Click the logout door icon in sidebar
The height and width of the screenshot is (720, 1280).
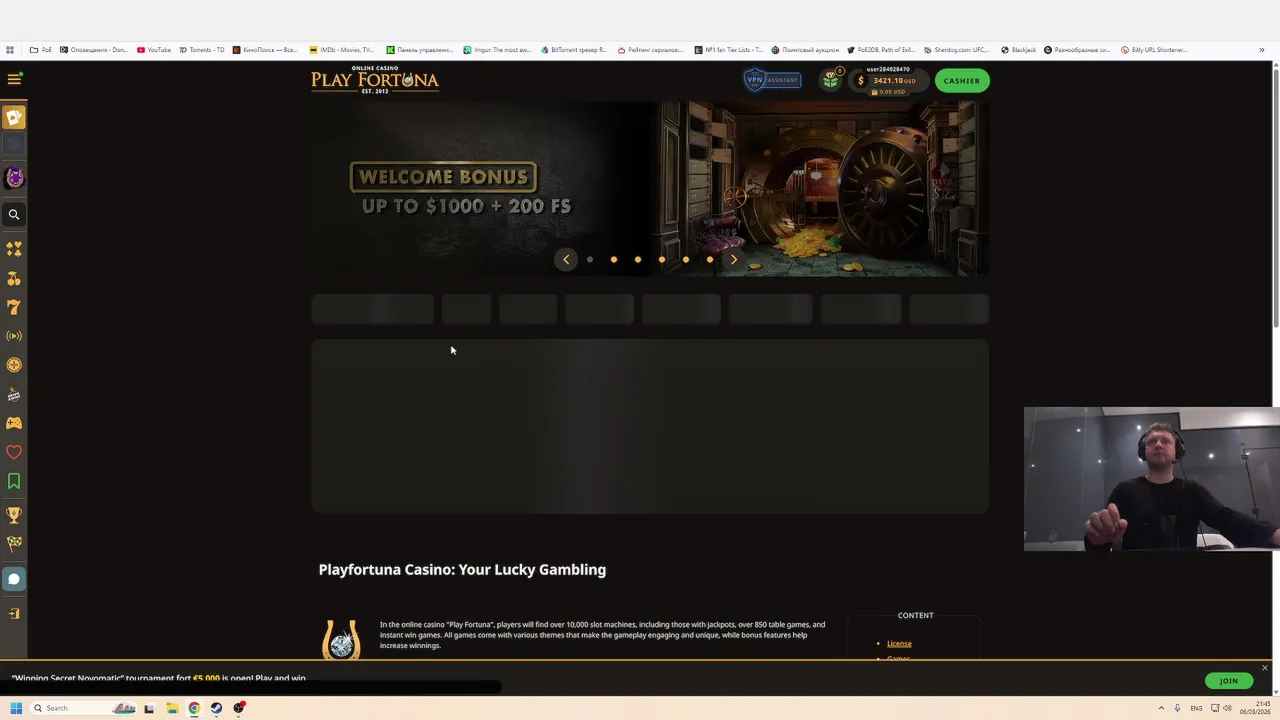click(14, 614)
